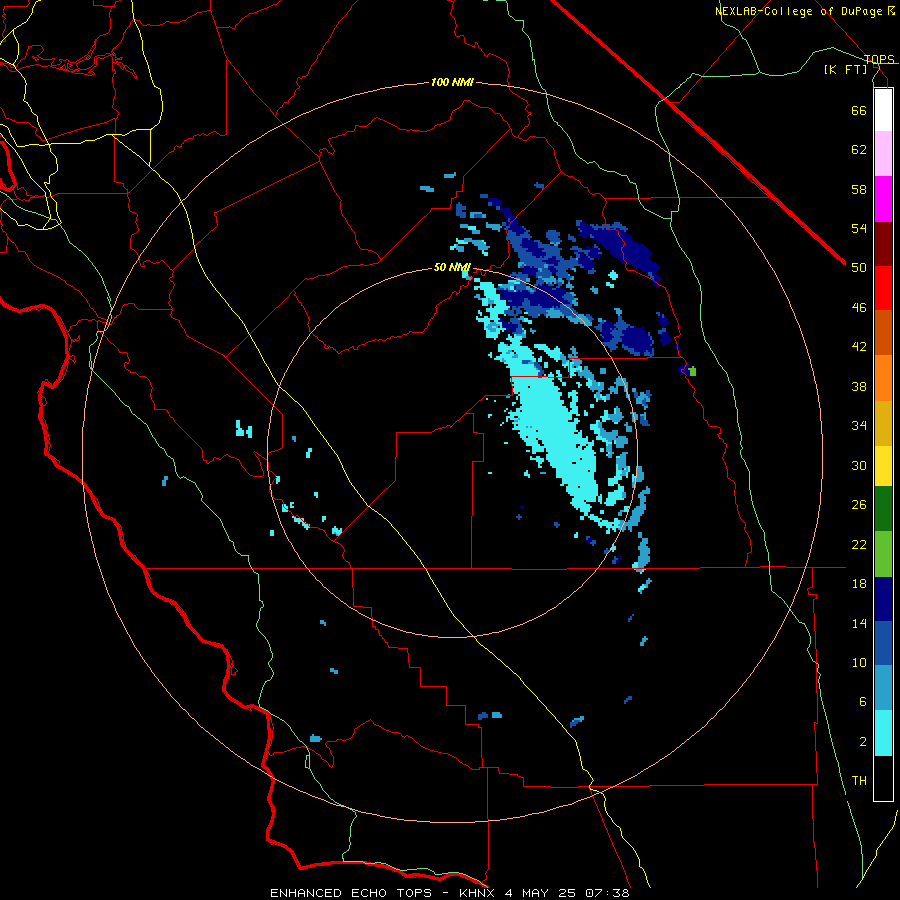Click the light green 22 kft legend swatch
The image size is (900, 900).
pyautogui.click(x=883, y=554)
